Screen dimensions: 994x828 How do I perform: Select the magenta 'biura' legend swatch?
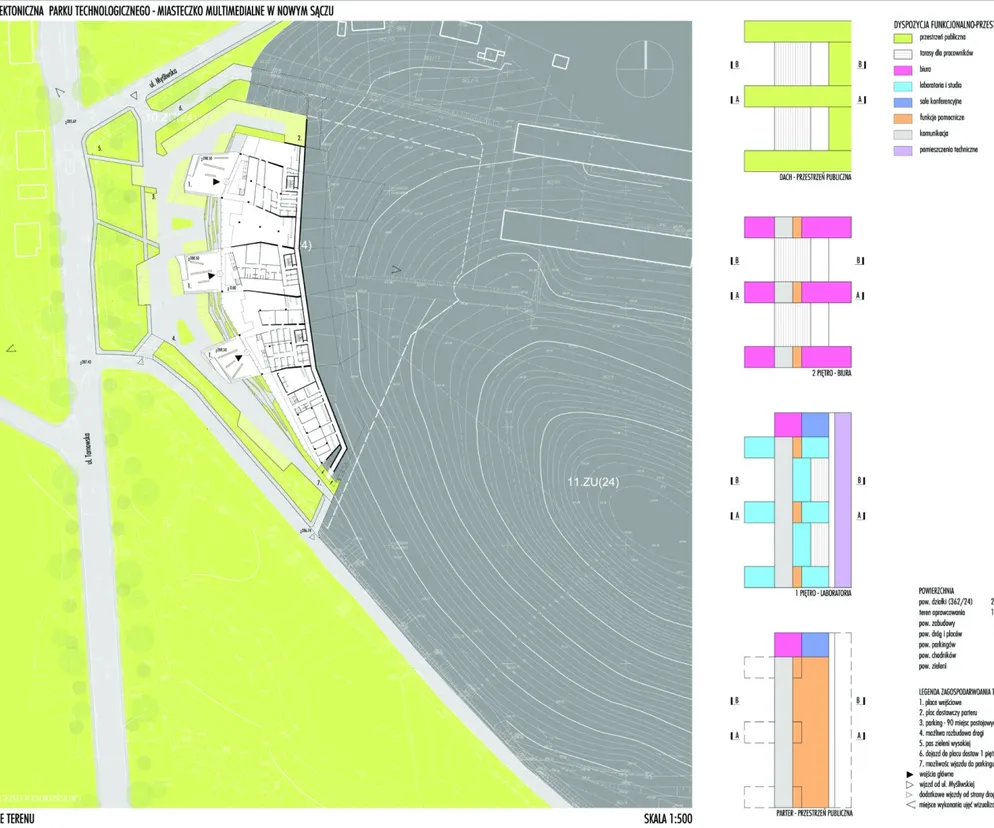[x=903, y=70]
